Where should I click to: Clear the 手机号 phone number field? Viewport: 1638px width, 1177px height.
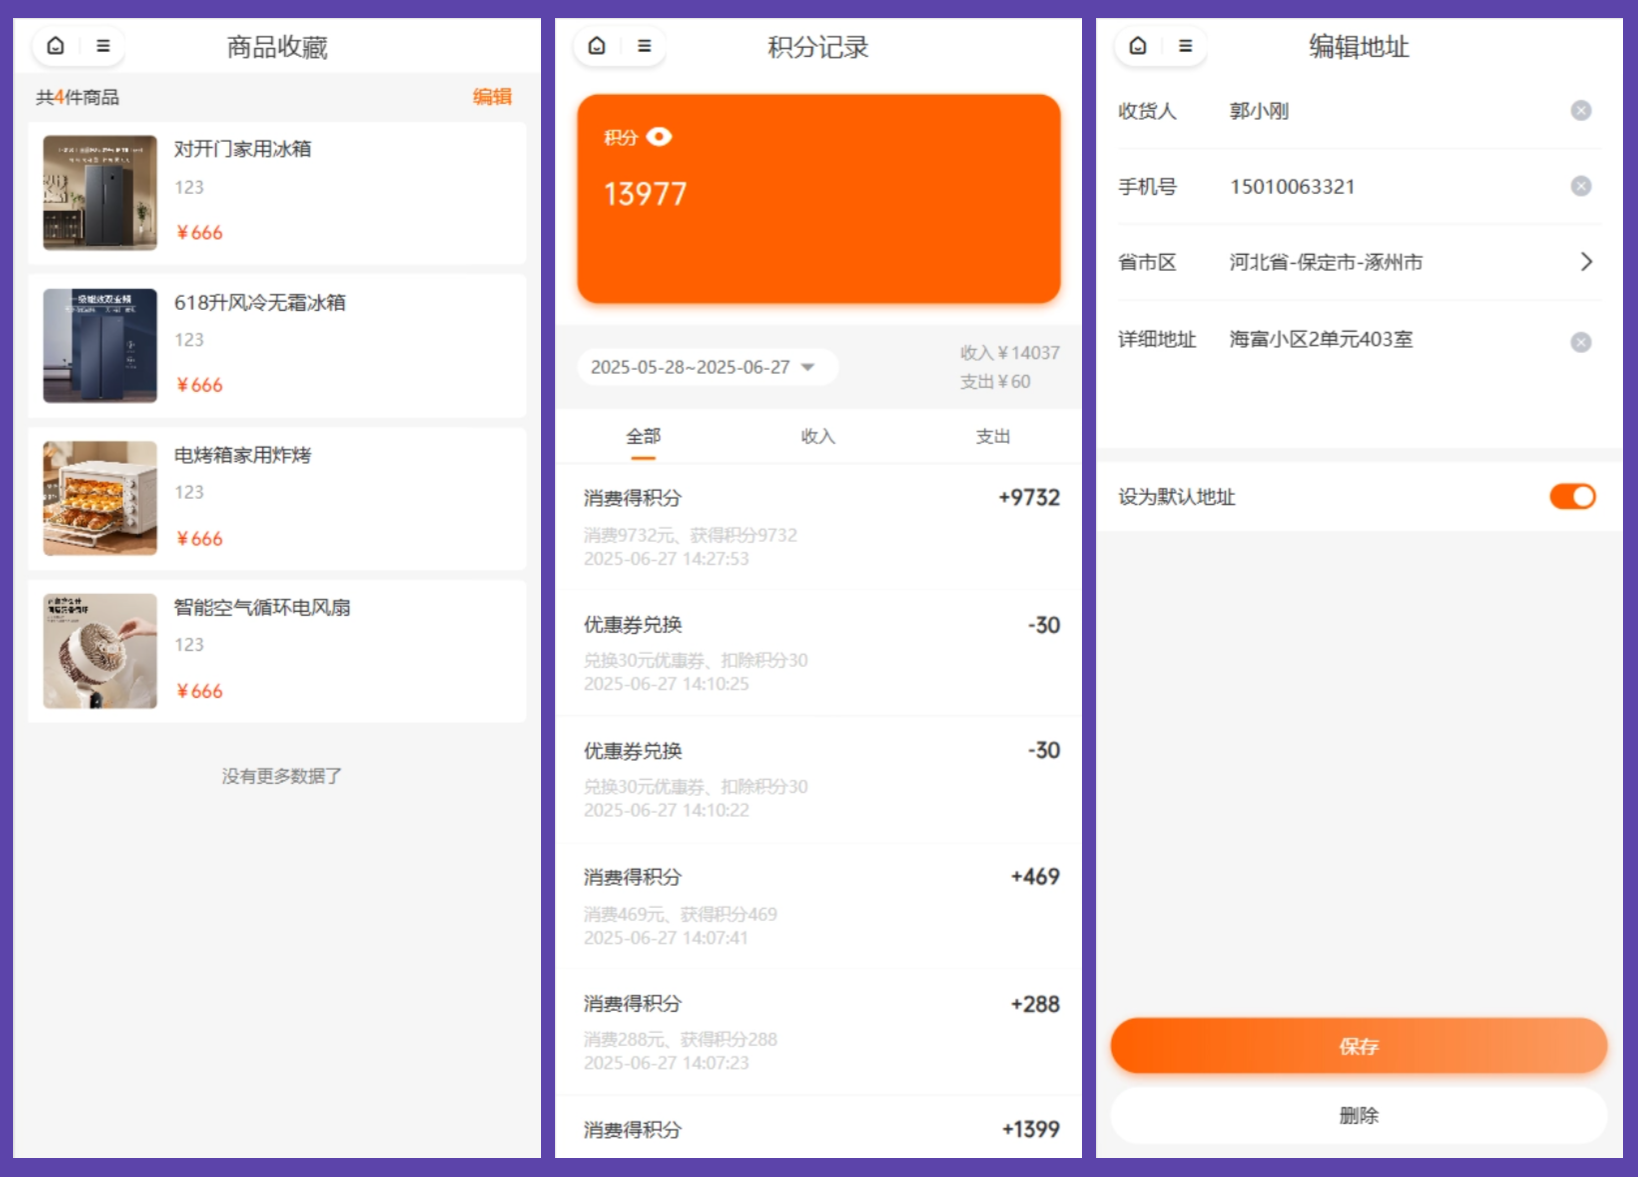[1580, 186]
